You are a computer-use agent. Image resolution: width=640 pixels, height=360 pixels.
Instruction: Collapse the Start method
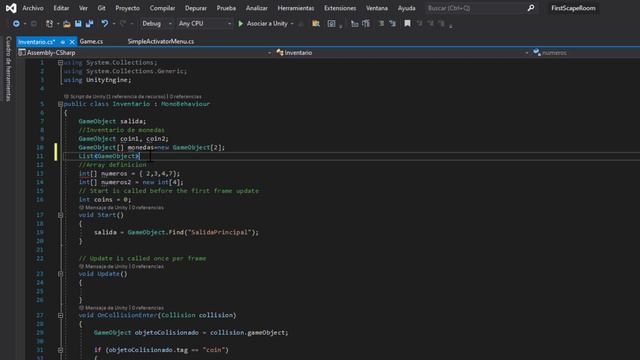point(60,215)
